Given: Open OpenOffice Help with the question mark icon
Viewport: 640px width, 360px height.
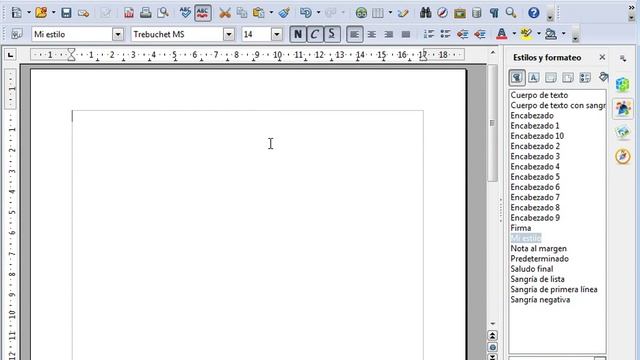Looking at the screenshot, I should (533, 13).
